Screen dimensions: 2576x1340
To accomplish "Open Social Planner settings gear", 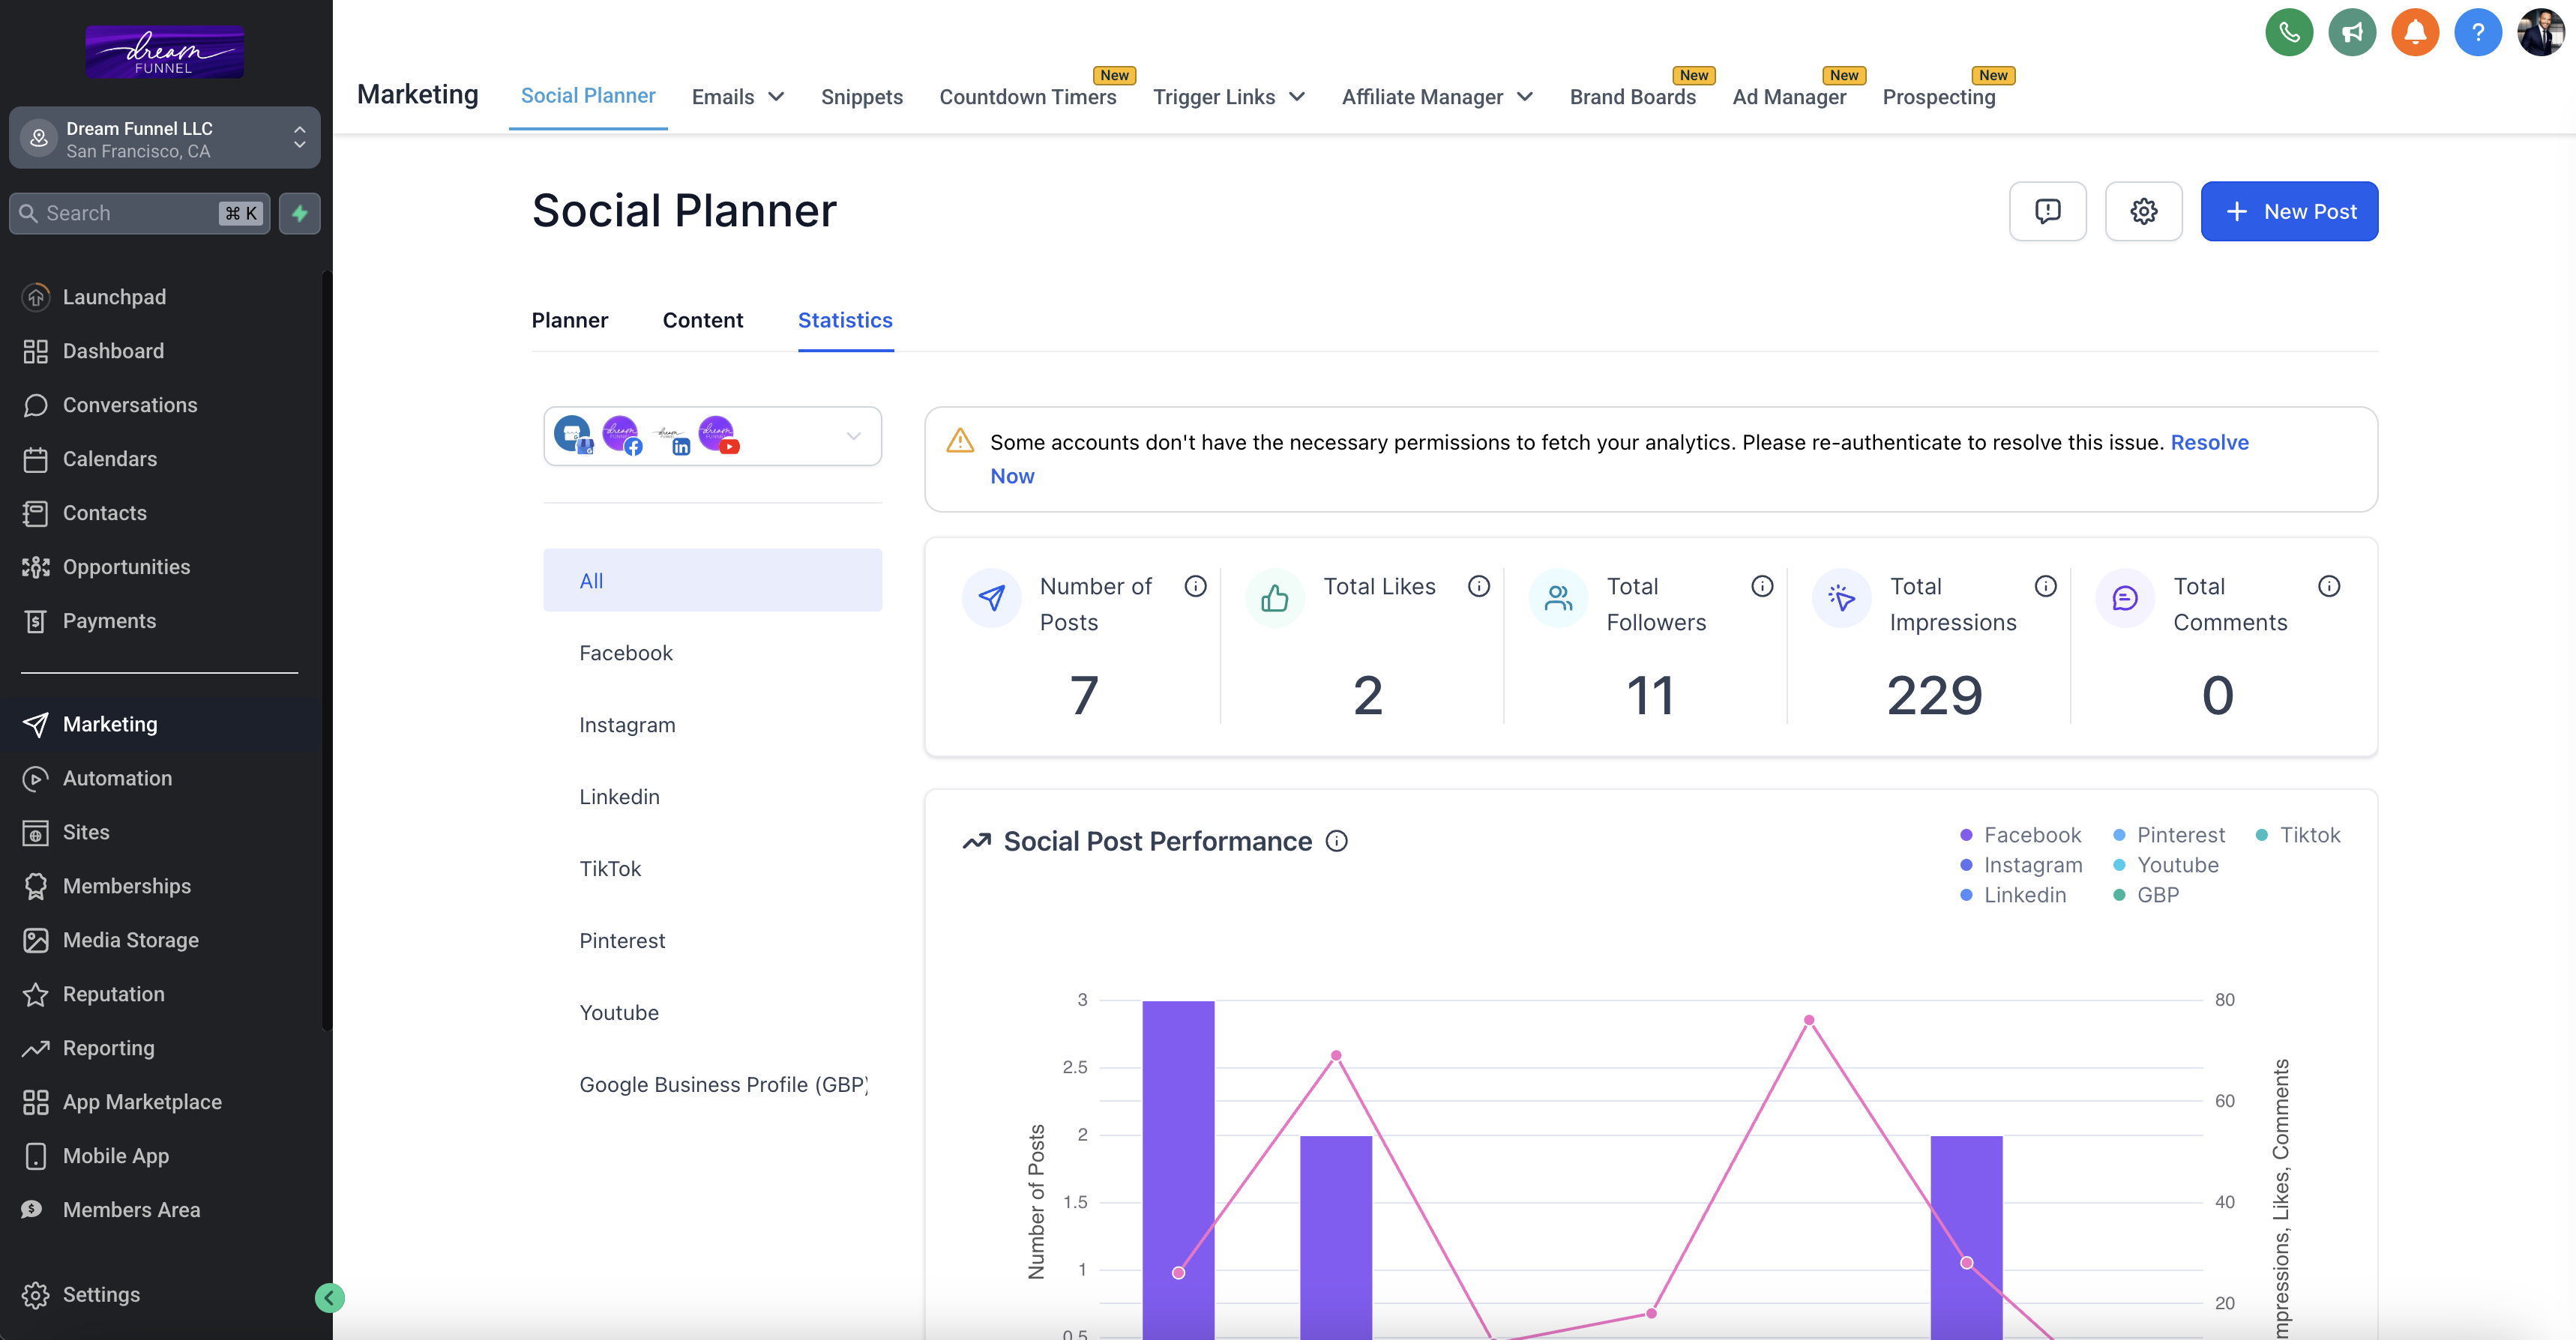I will [x=2144, y=211].
